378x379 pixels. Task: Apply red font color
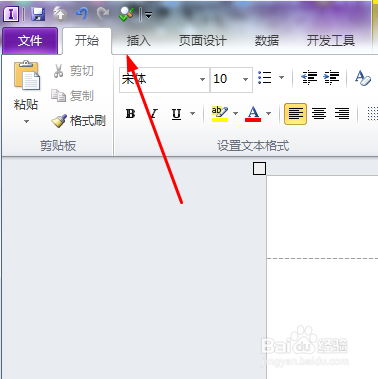(253, 114)
